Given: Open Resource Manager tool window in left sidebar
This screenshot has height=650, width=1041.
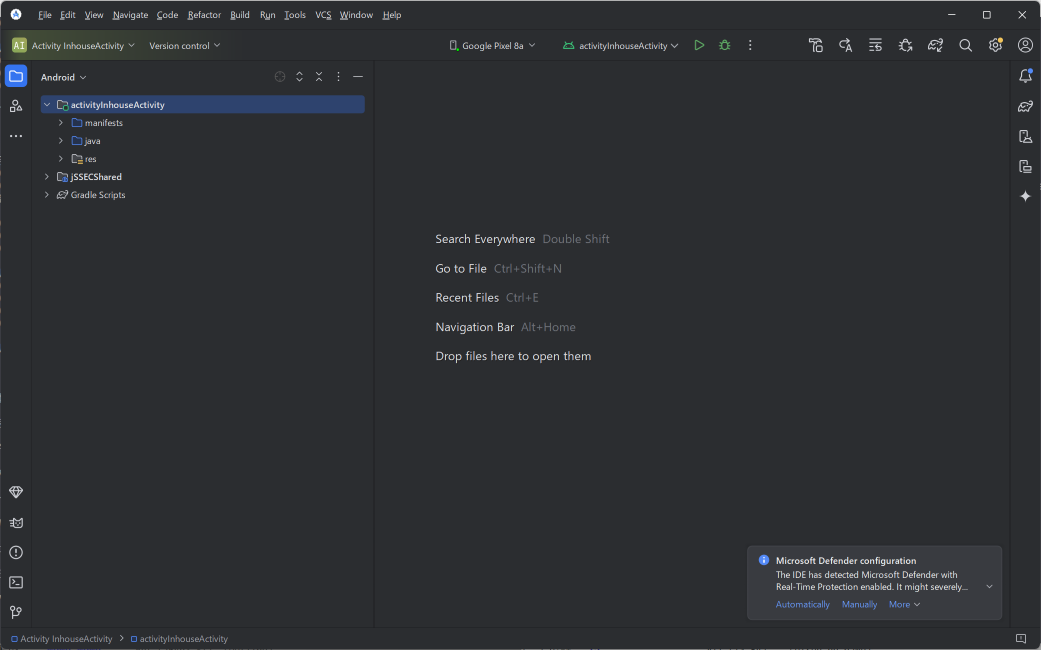Looking at the screenshot, I should pos(16,106).
